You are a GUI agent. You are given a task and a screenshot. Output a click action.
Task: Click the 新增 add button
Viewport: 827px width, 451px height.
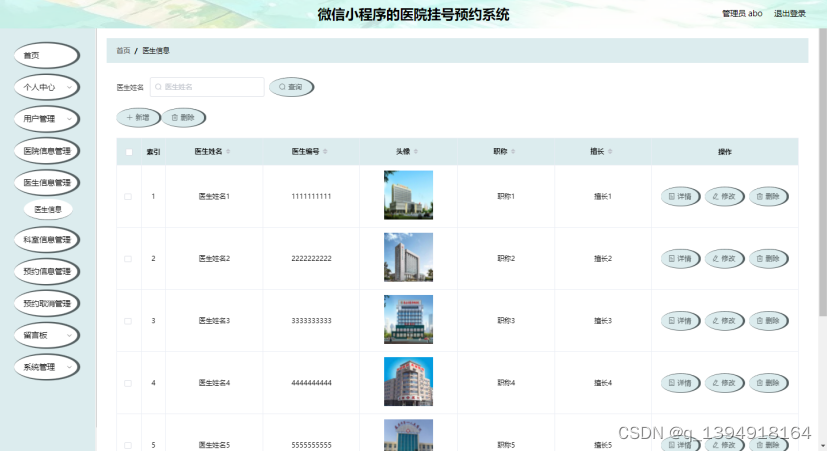(x=138, y=118)
